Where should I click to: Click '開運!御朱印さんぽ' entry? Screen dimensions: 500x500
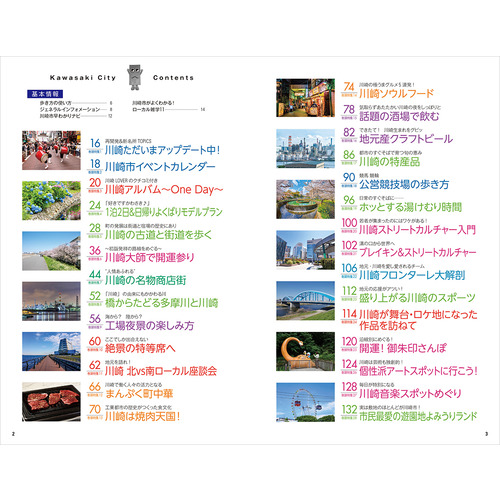(x=403, y=348)
